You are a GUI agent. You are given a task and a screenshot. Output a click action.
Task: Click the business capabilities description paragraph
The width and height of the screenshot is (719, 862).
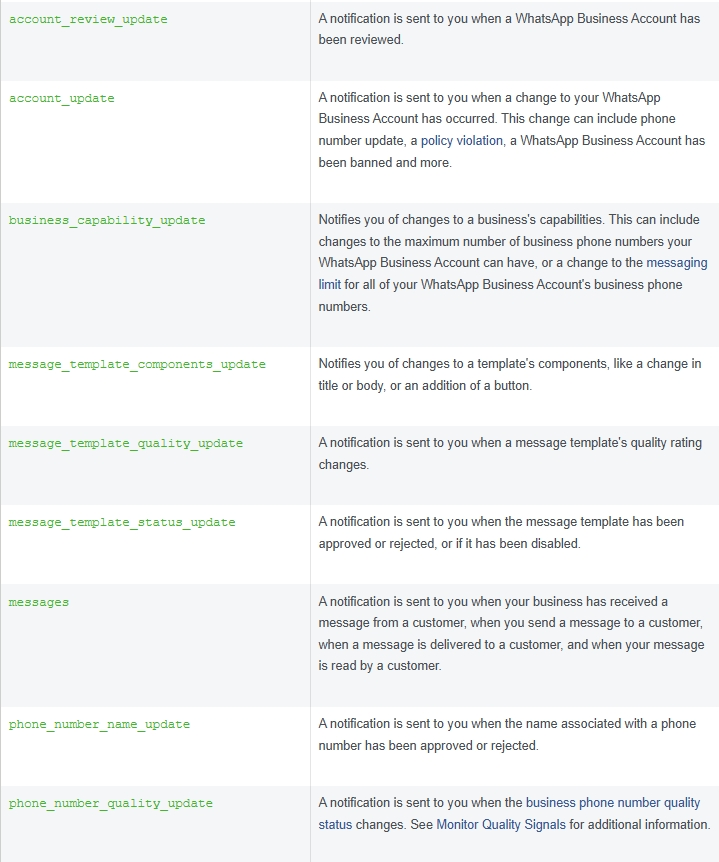(513, 263)
